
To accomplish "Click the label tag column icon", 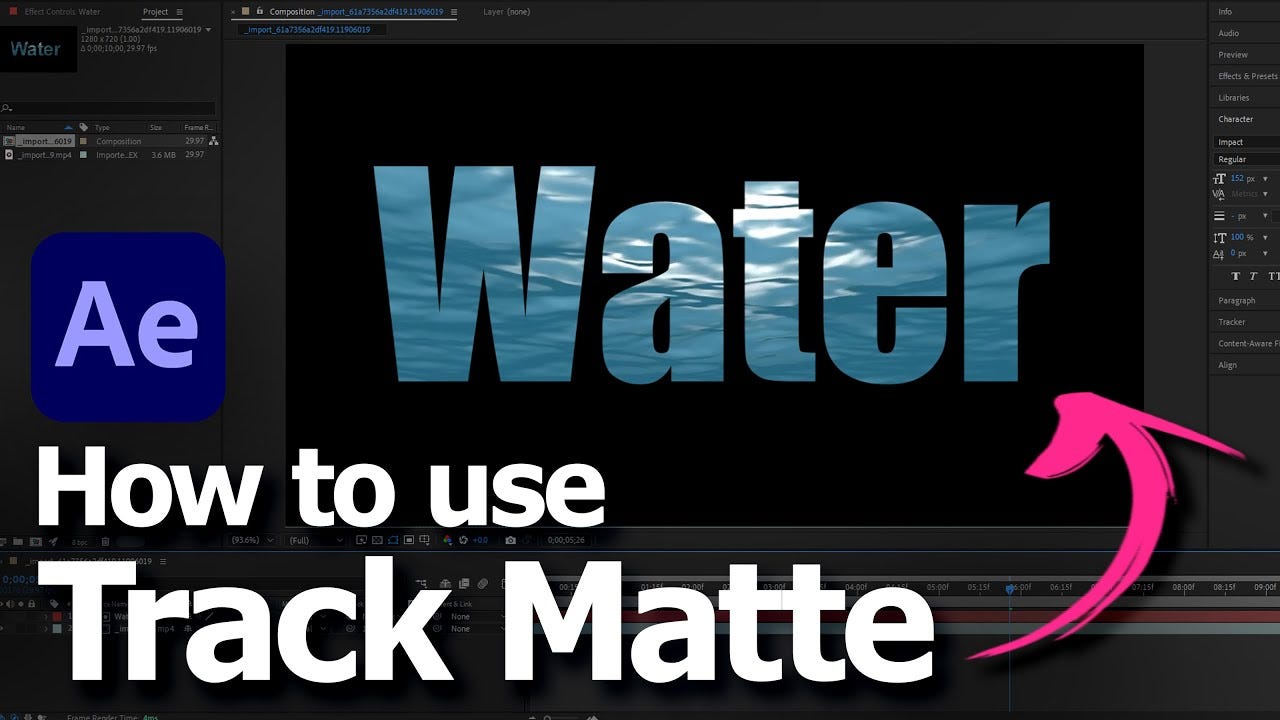I will (x=83, y=127).
